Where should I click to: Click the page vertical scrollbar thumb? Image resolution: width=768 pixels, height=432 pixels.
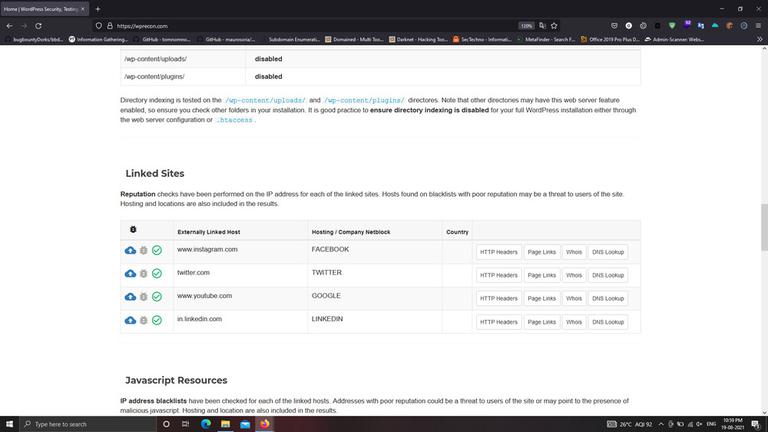click(x=764, y=228)
